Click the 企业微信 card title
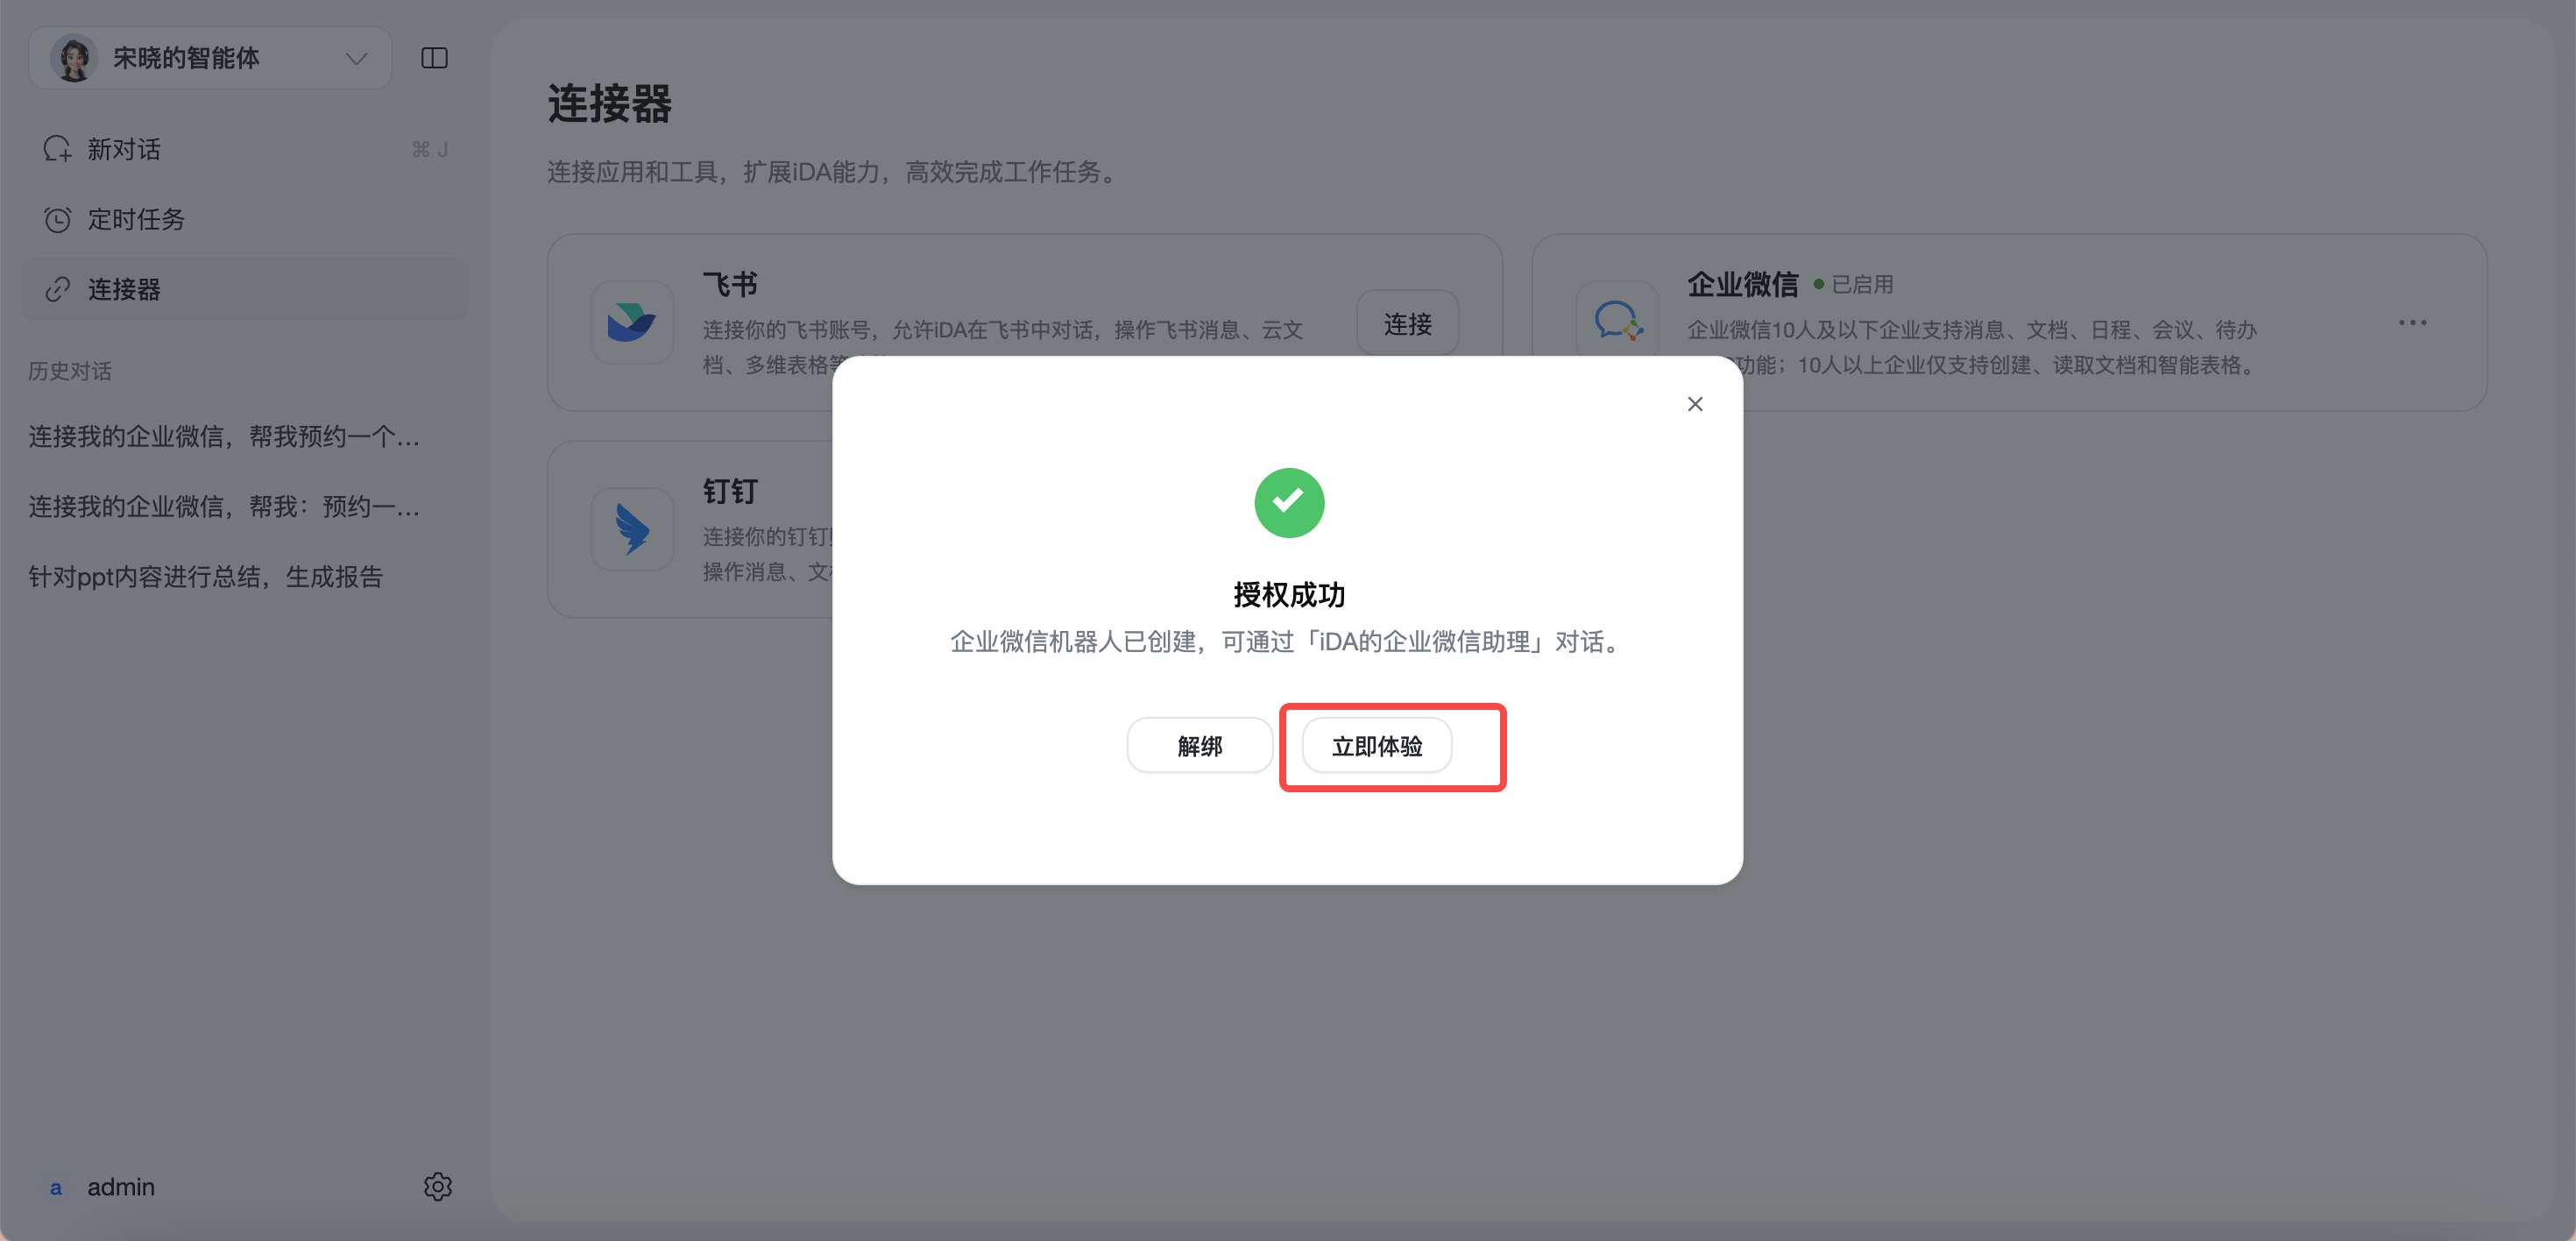 (1742, 285)
